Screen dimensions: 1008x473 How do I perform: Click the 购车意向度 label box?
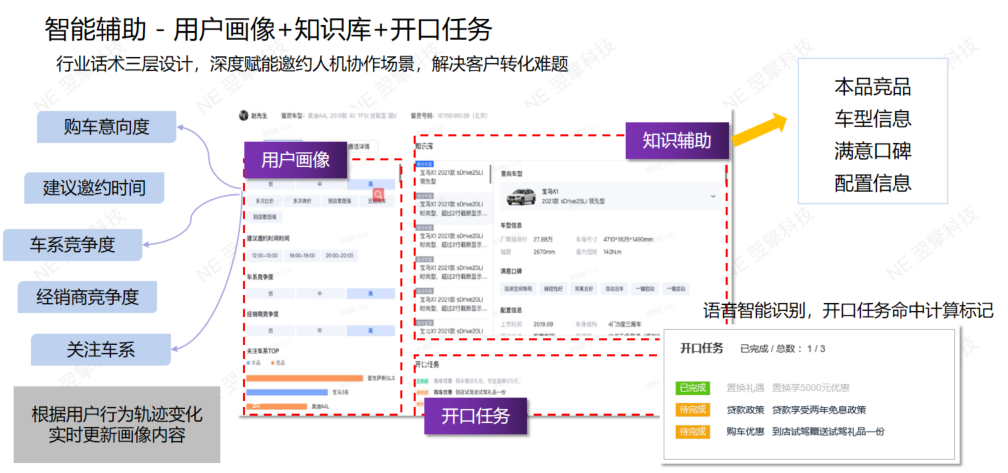[106, 127]
